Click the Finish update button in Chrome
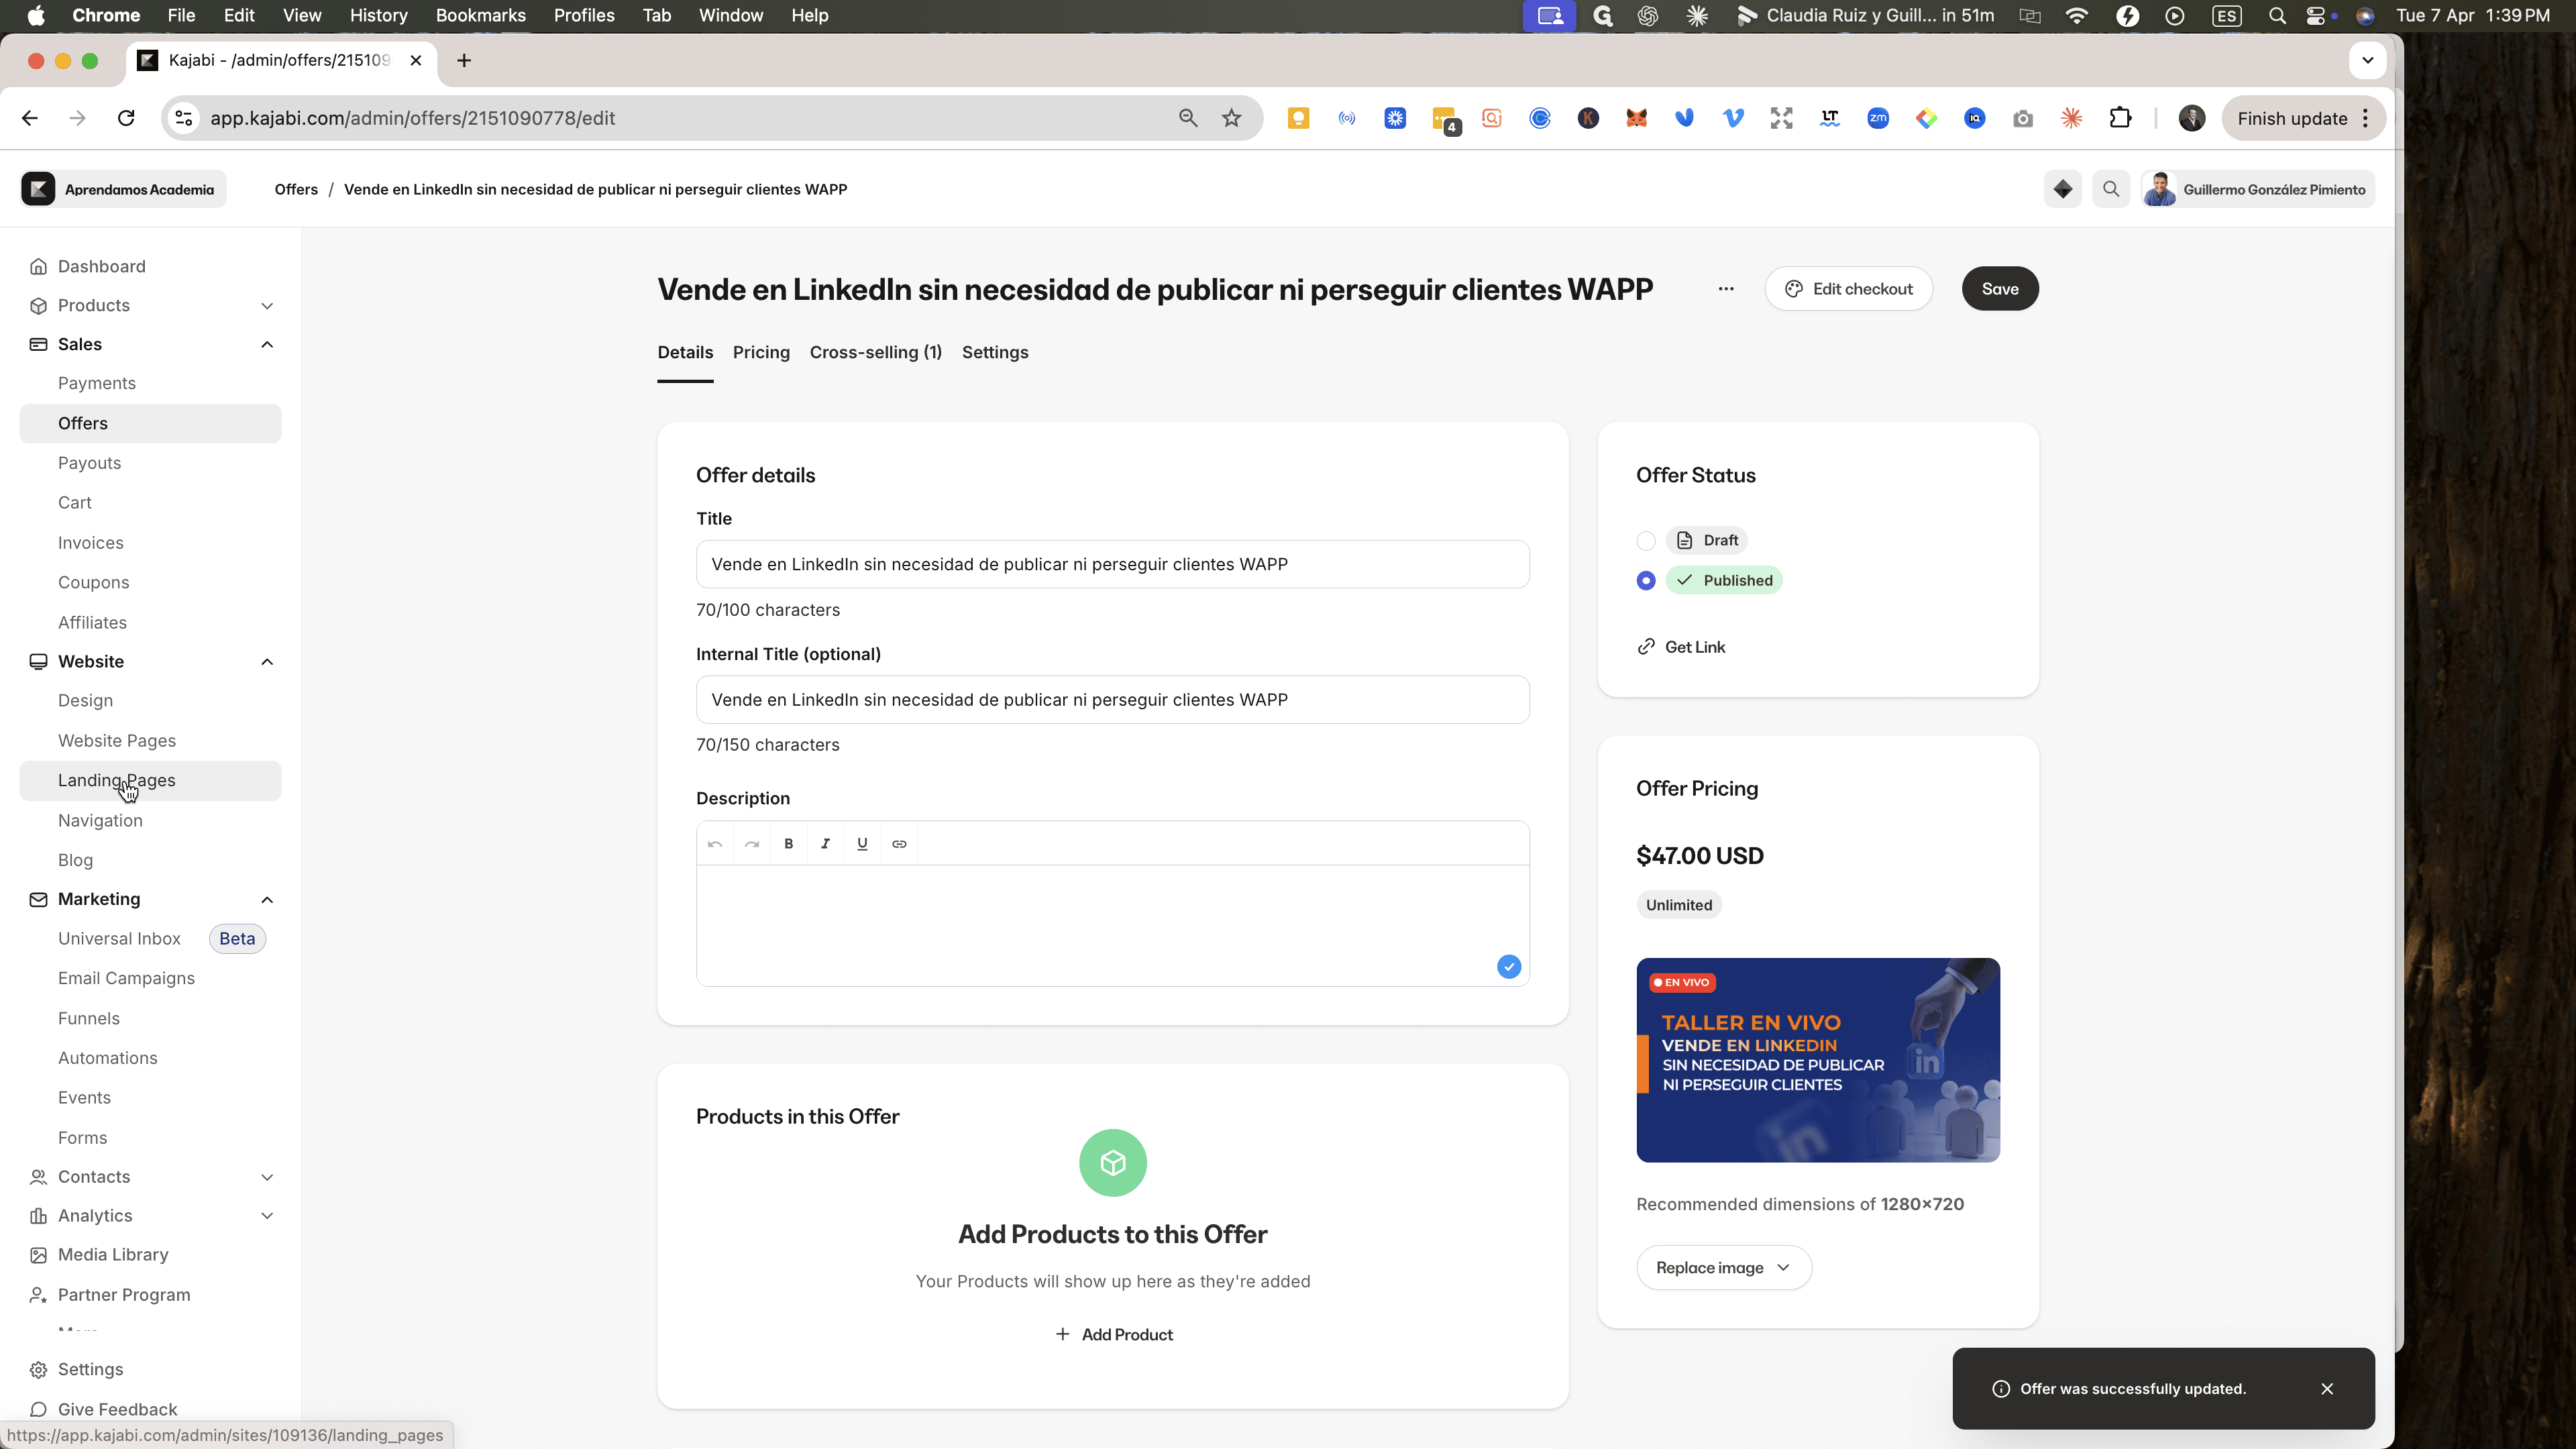Screen dimensions: 2576x1449 coord(2303,118)
